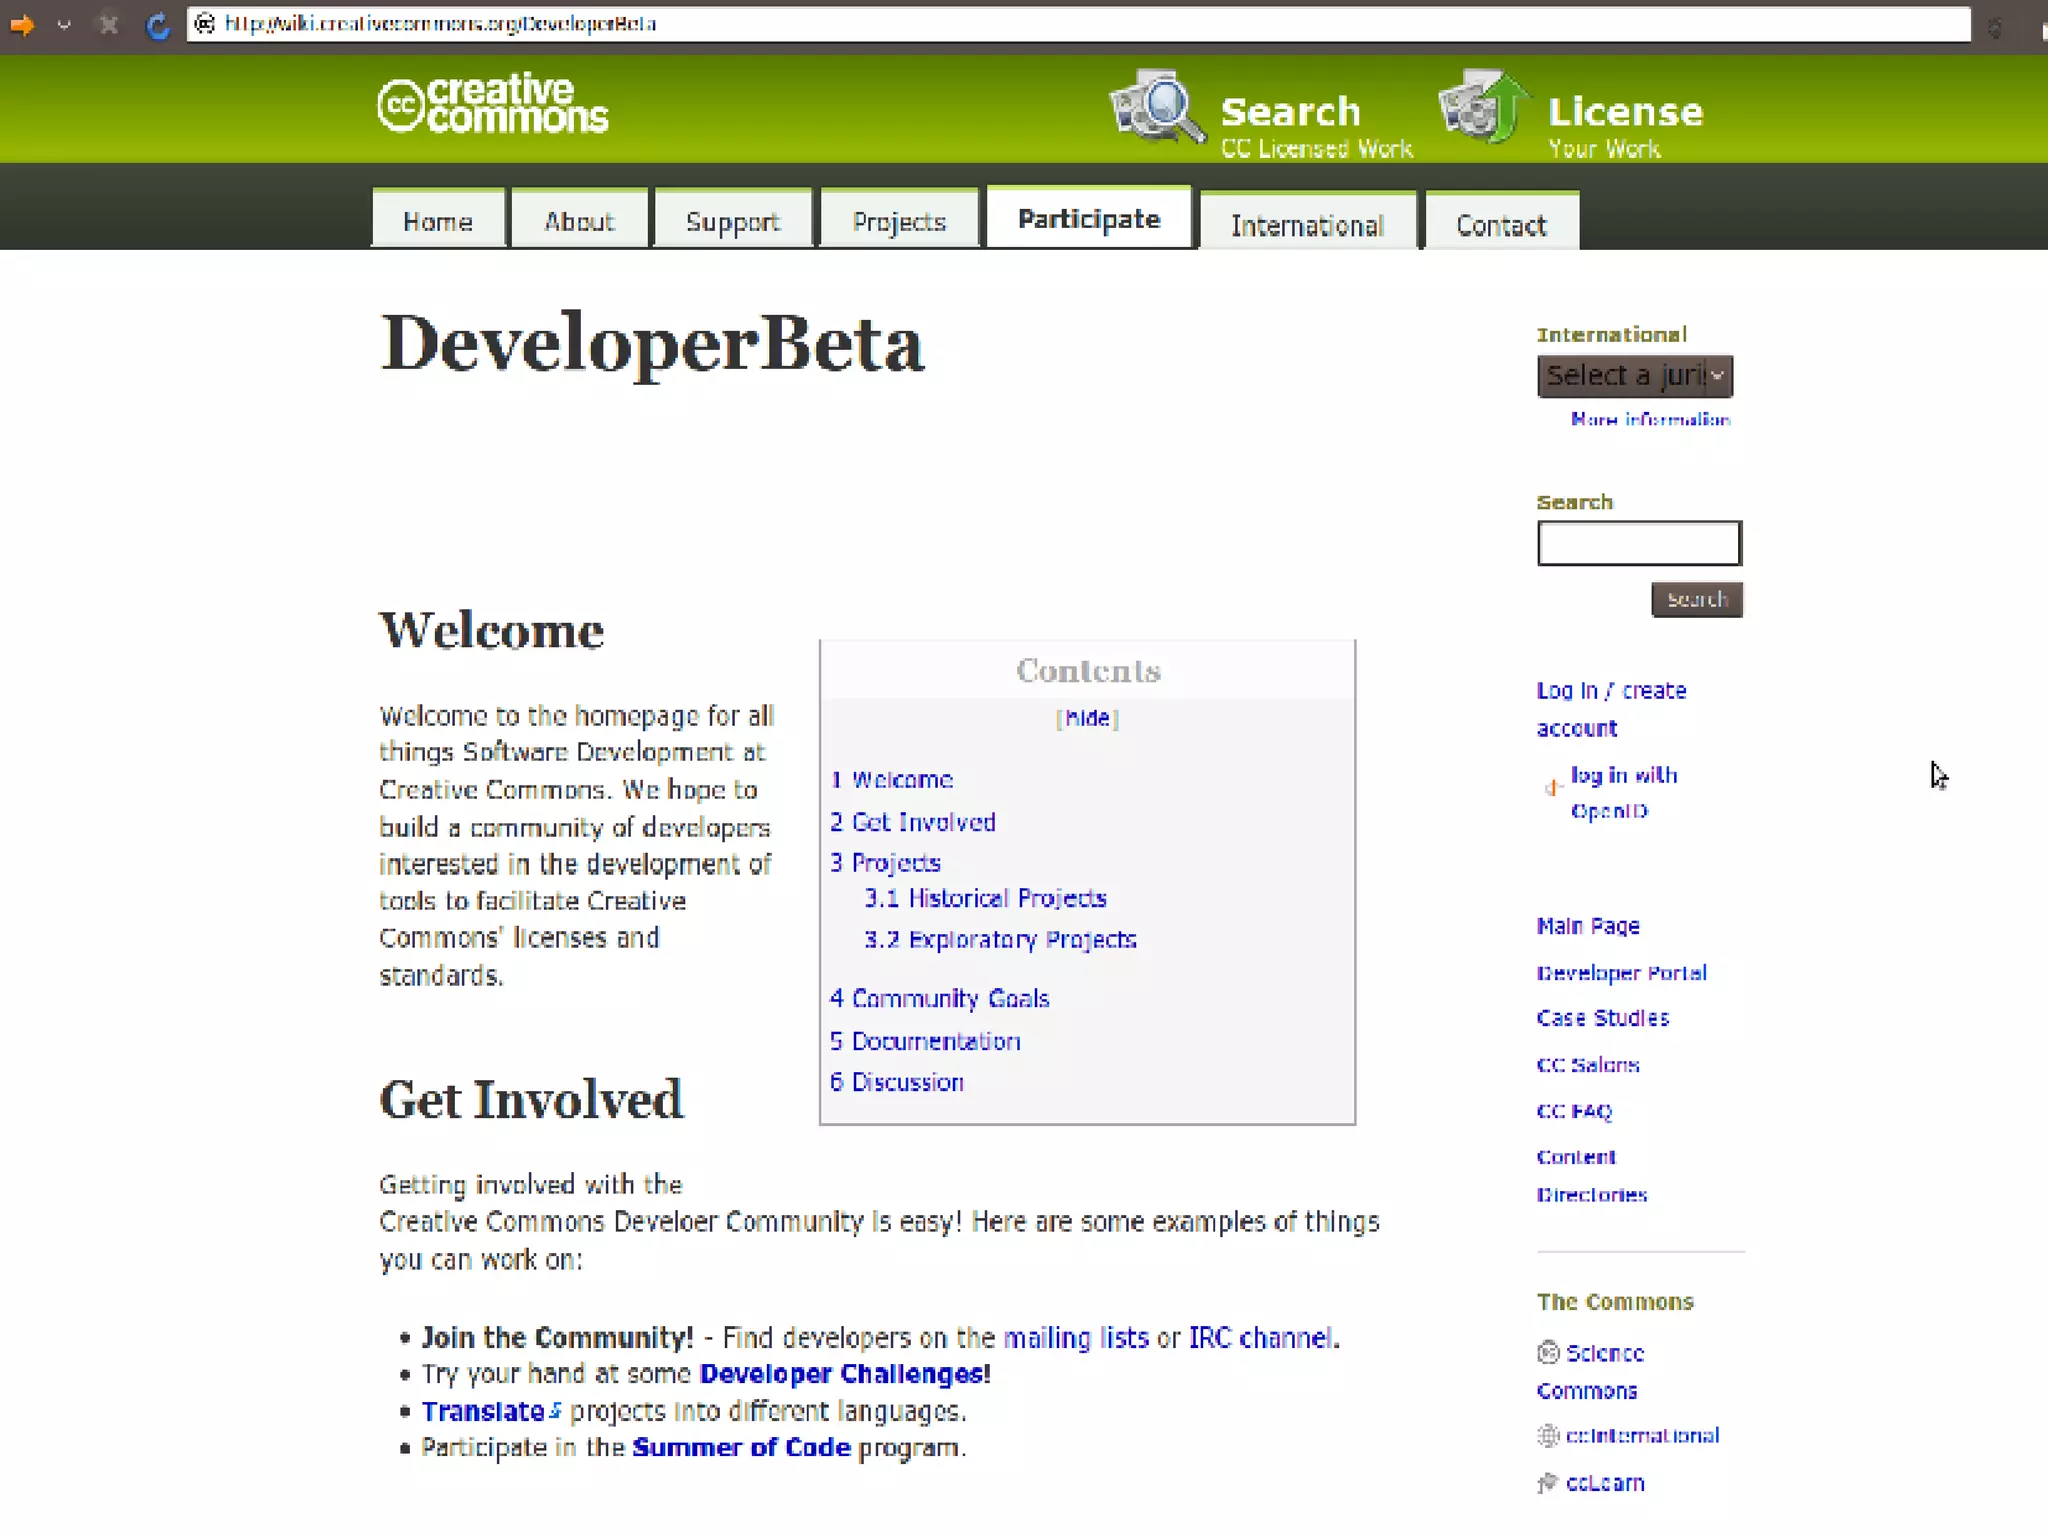Switch to the Projects tab

click(898, 222)
